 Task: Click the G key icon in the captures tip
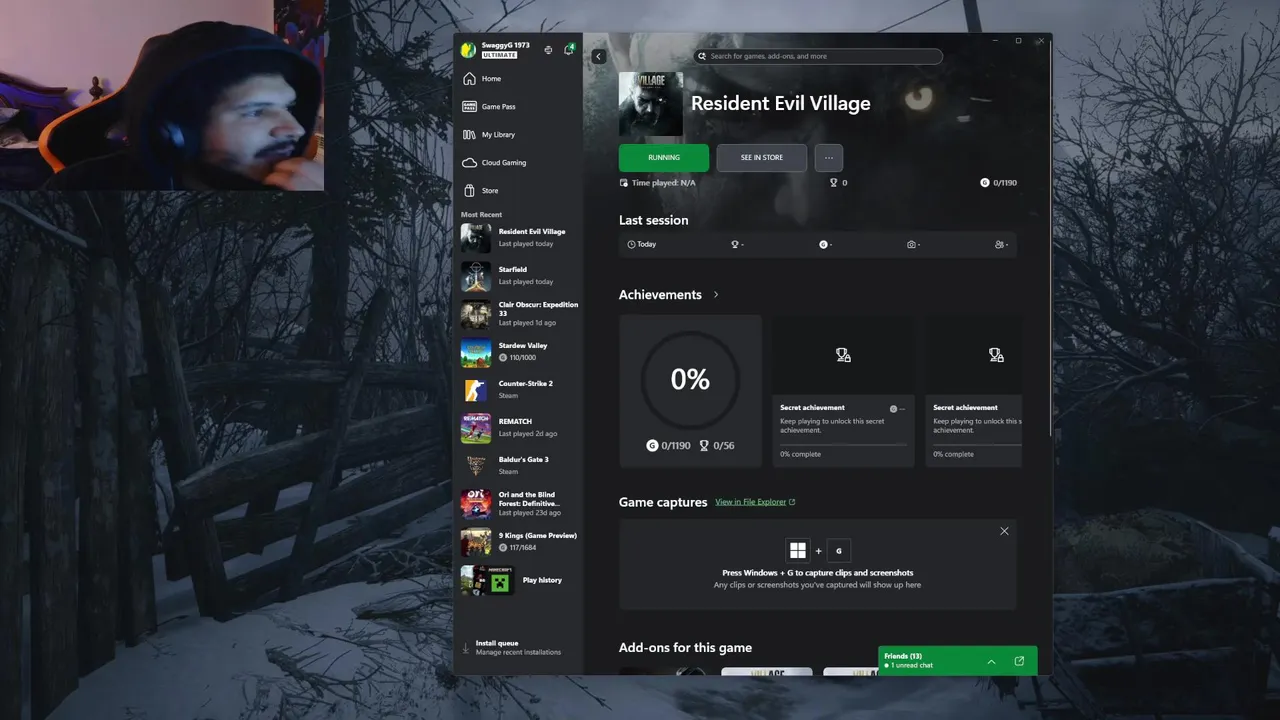click(x=839, y=550)
